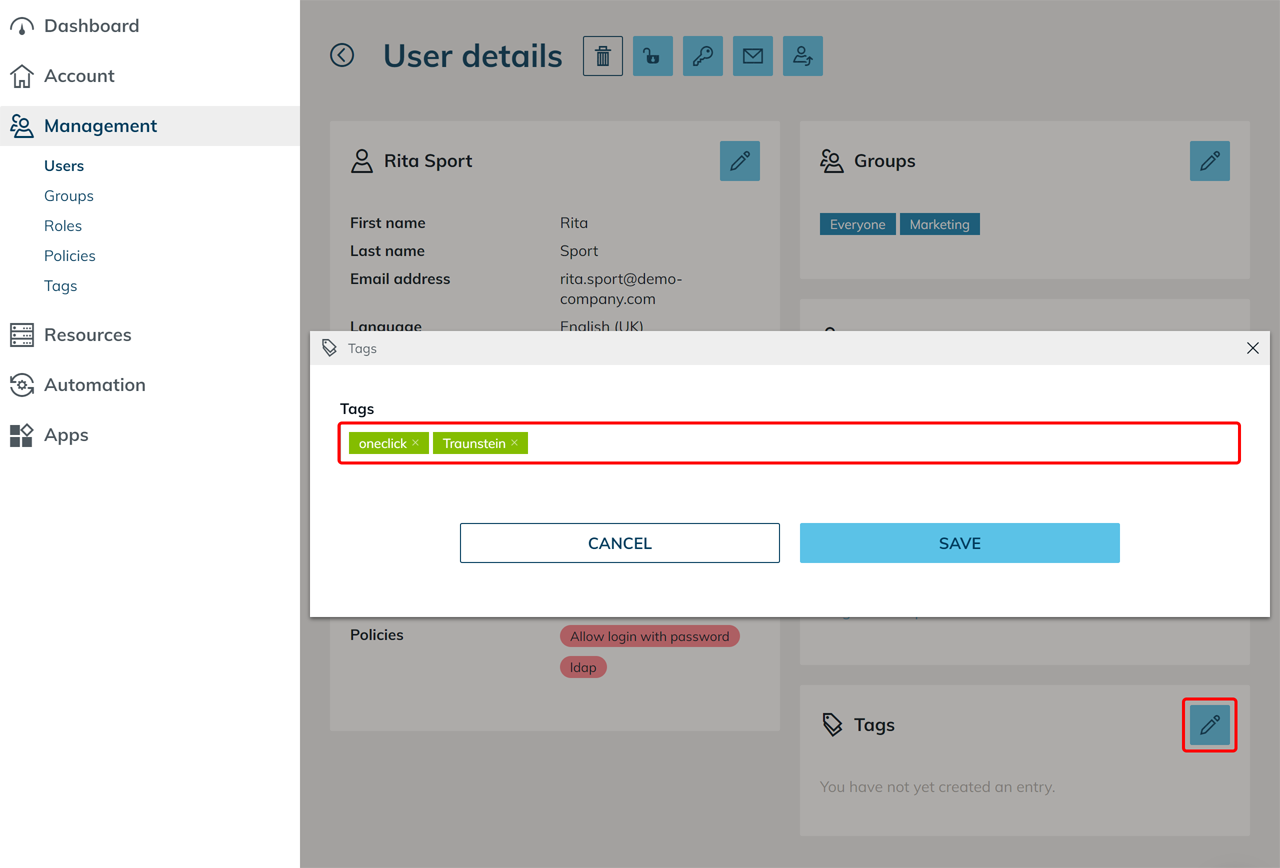Click the unlock padlock icon button
This screenshot has height=868, width=1280.
[653, 56]
